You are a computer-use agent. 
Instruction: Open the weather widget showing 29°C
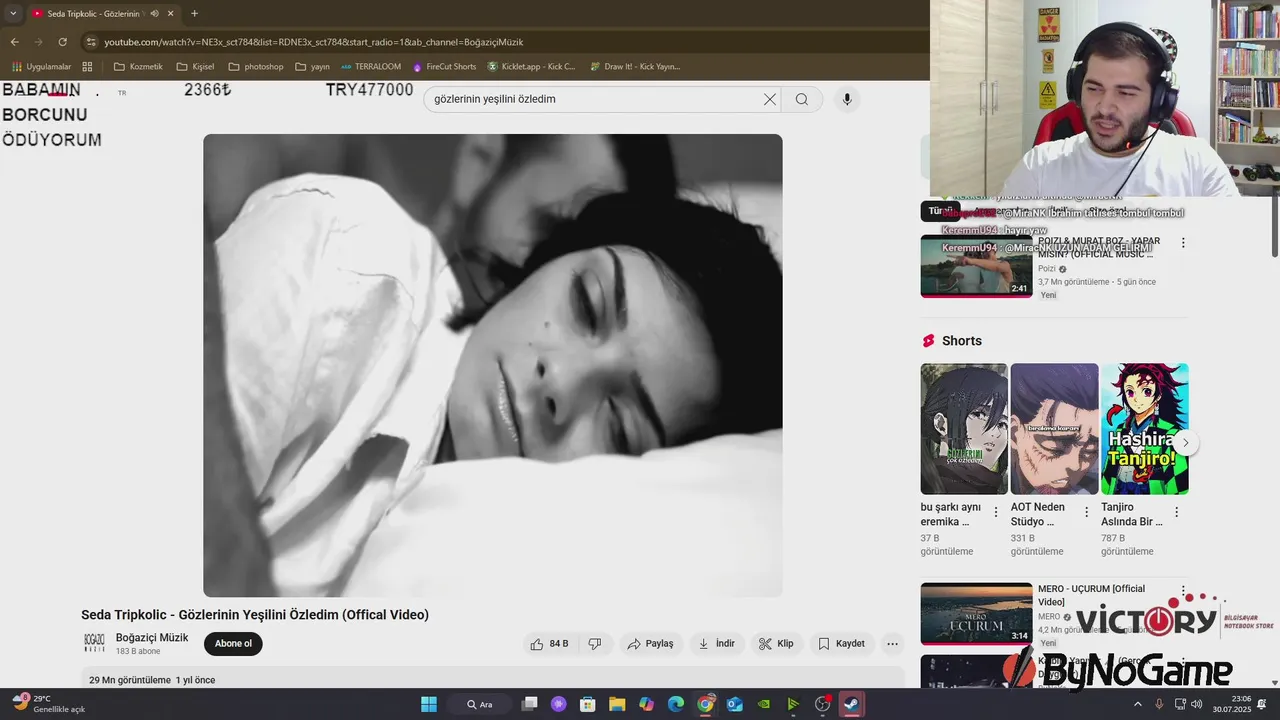tap(48, 704)
